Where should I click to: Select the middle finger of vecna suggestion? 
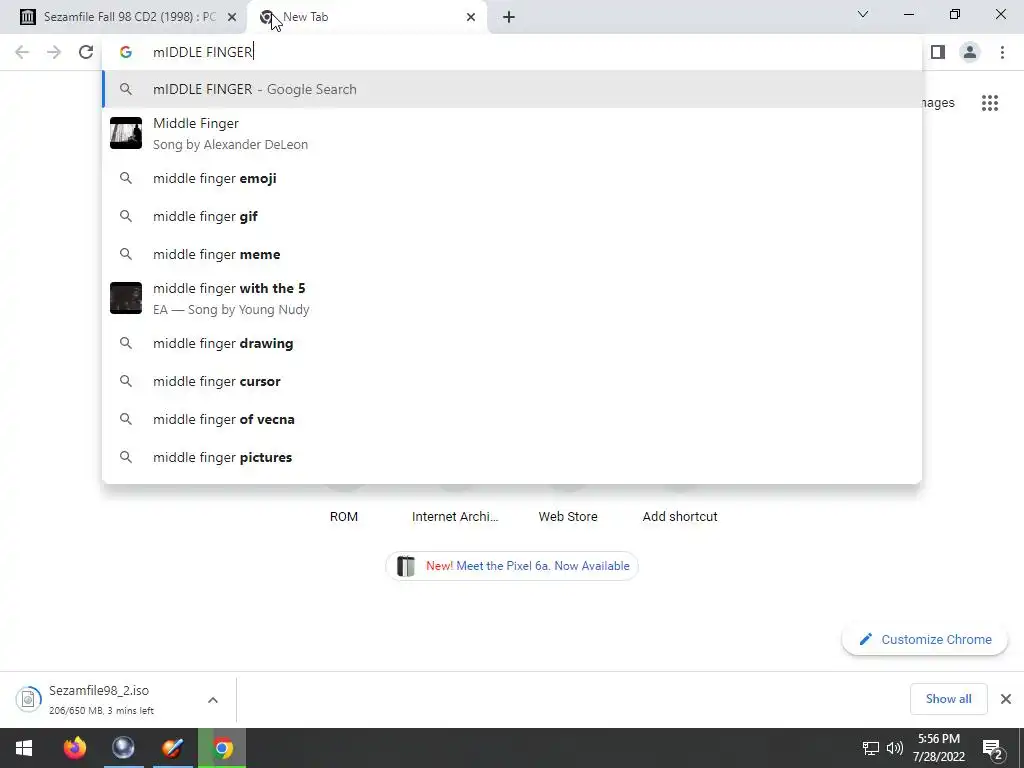point(512,419)
